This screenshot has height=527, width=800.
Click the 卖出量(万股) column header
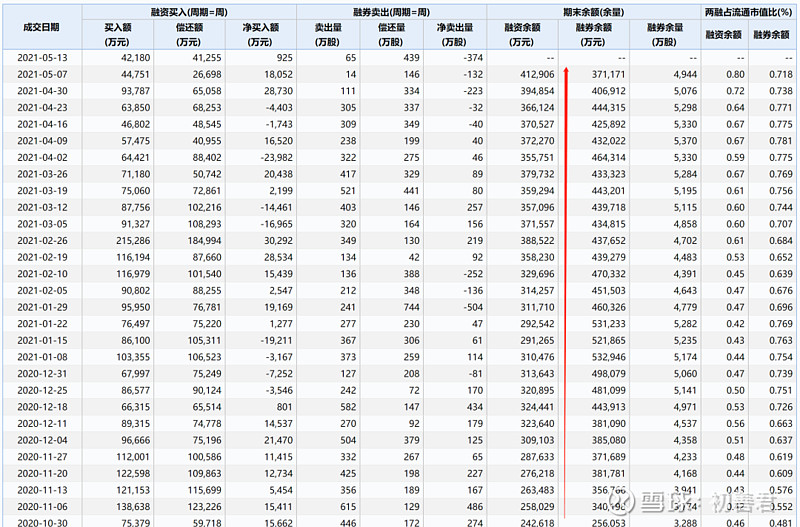(328, 35)
